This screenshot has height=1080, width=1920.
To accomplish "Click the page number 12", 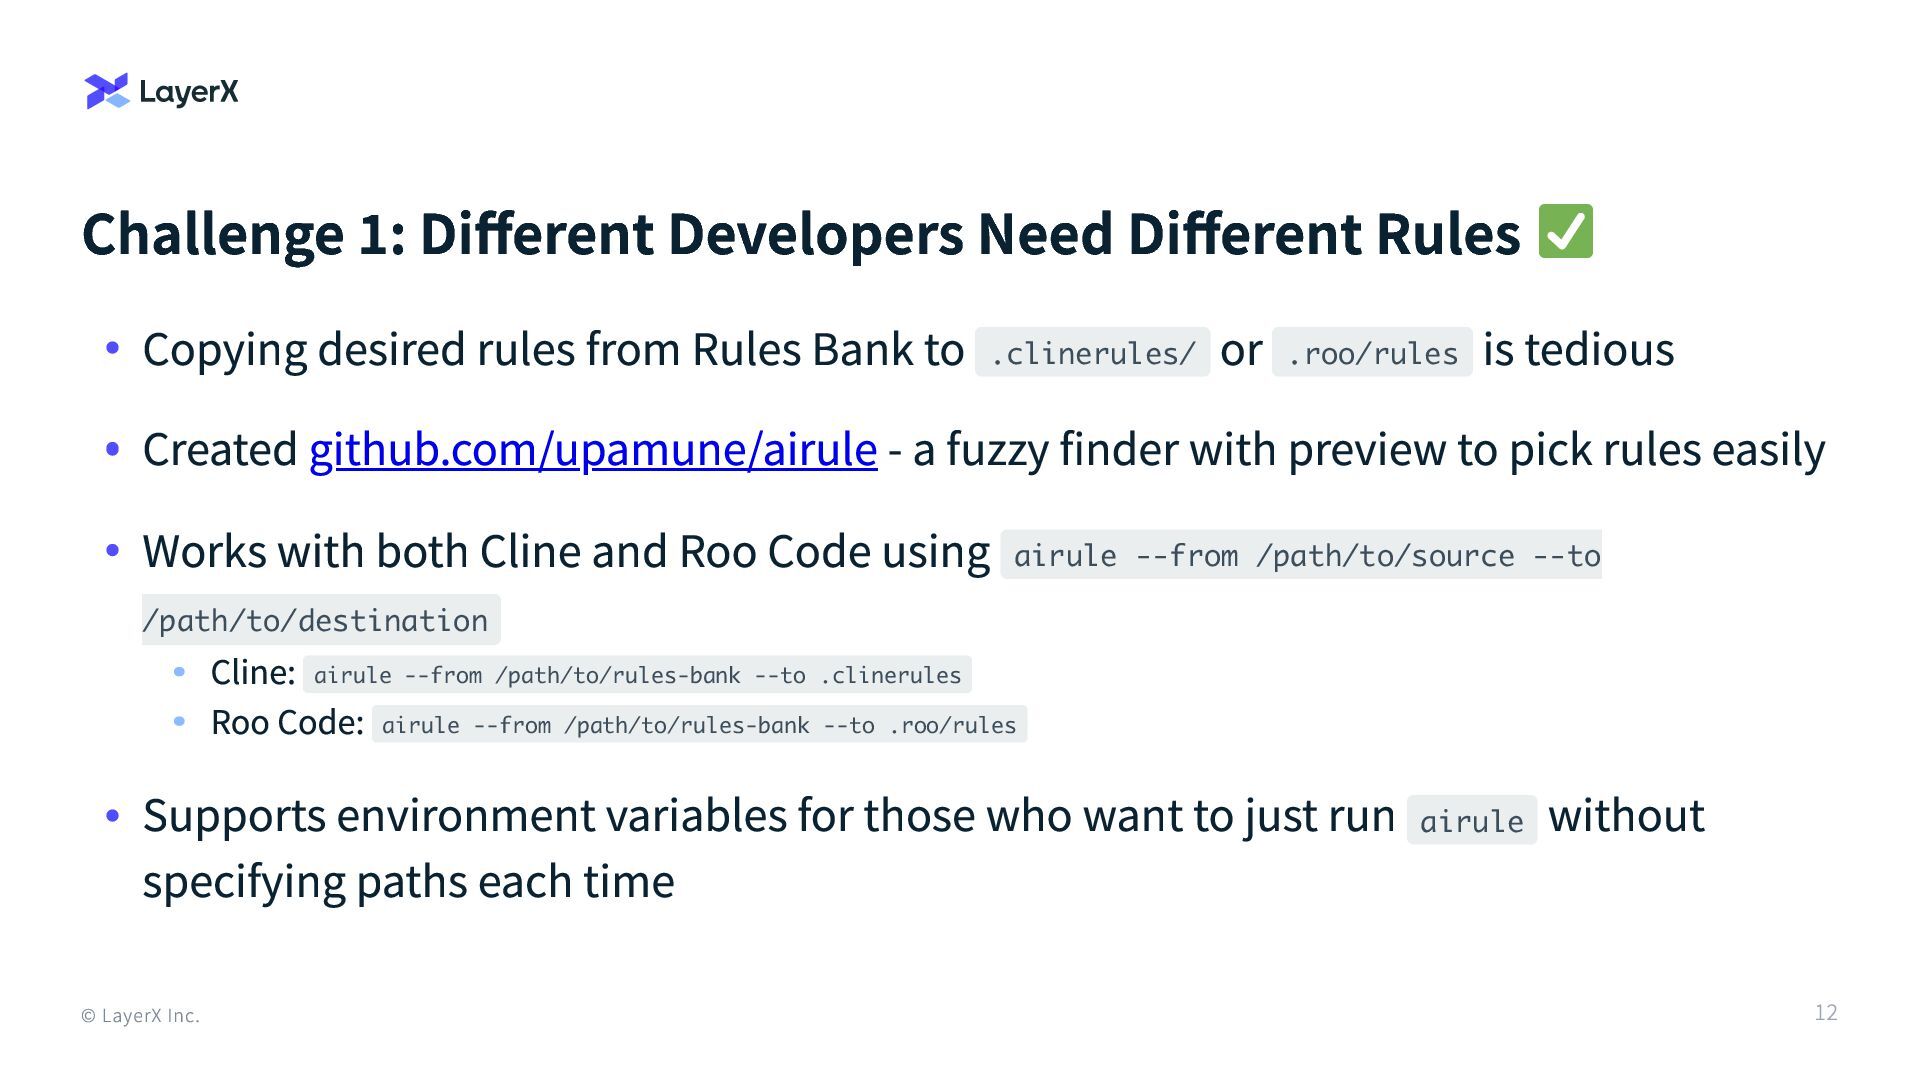I will pos(1825,1012).
